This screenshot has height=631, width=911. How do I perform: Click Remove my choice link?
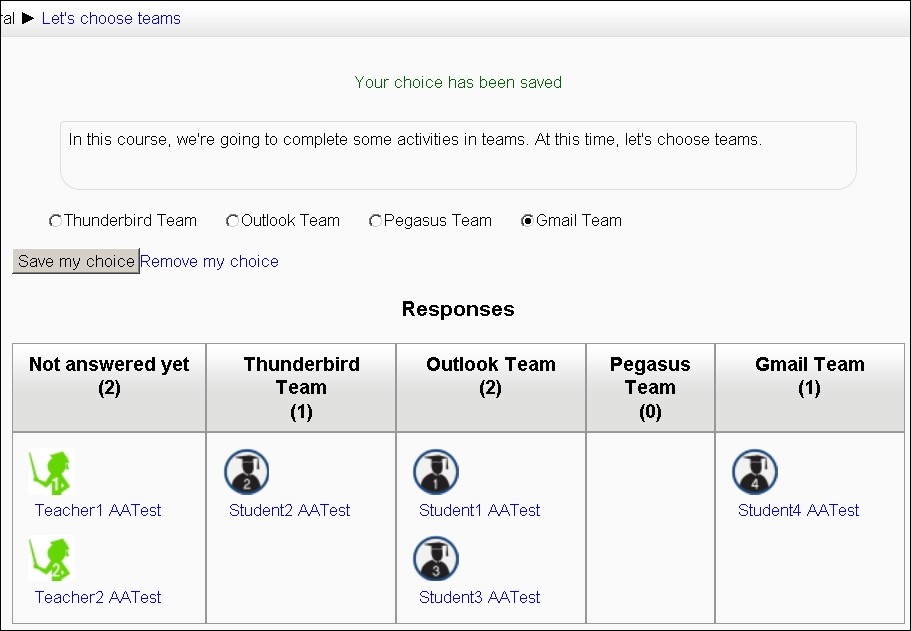pyautogui.click(x=209, y=261)
